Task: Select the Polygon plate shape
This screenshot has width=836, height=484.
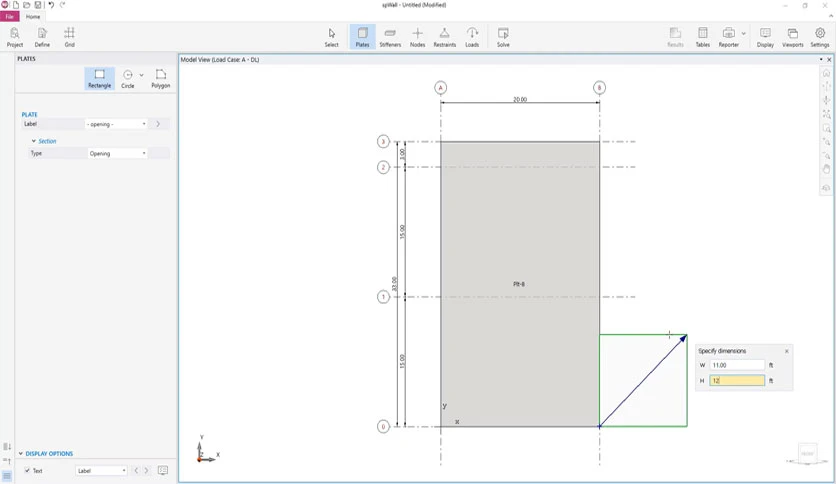Action: pyautogui.click(x=160, y=78)
